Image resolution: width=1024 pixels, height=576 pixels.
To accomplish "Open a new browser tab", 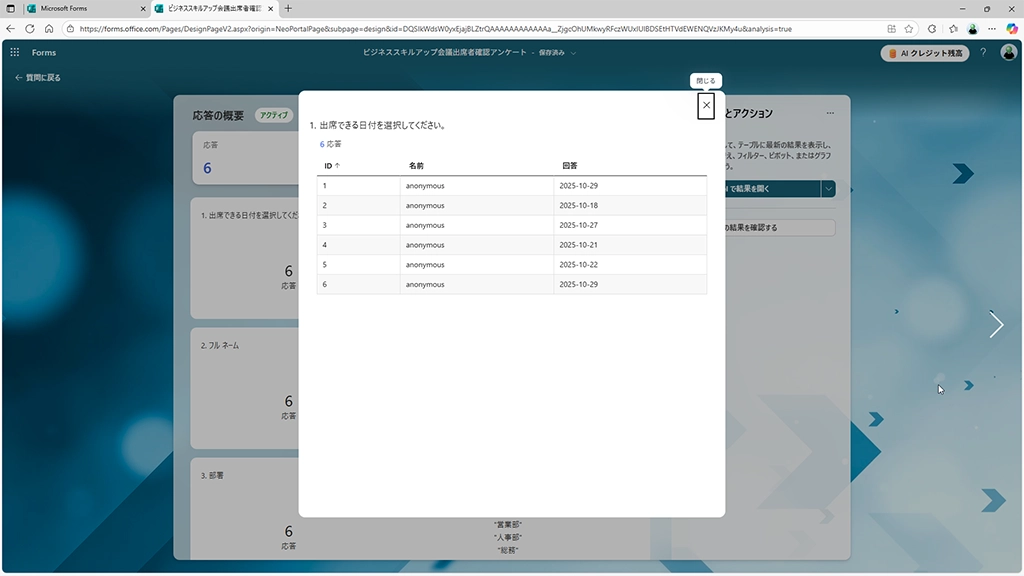I will (x=289, y=8).
